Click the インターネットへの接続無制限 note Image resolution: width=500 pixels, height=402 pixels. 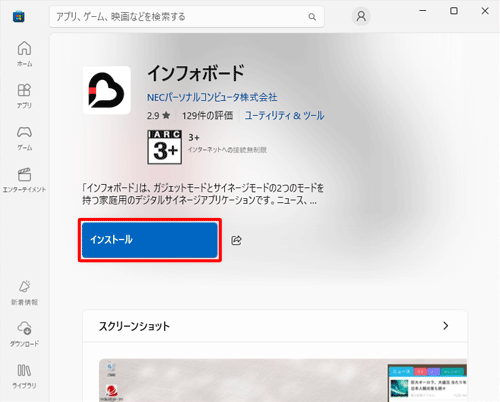[x=227, y=150]
